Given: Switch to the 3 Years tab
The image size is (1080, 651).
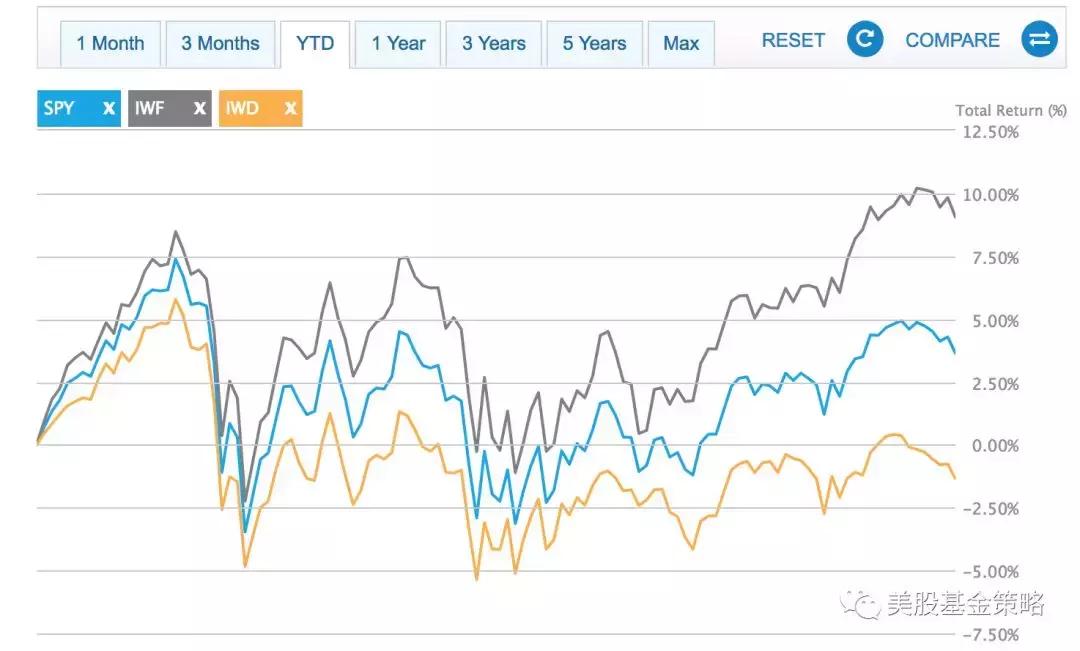Looking at the screenshot, I should click(494, 44).
